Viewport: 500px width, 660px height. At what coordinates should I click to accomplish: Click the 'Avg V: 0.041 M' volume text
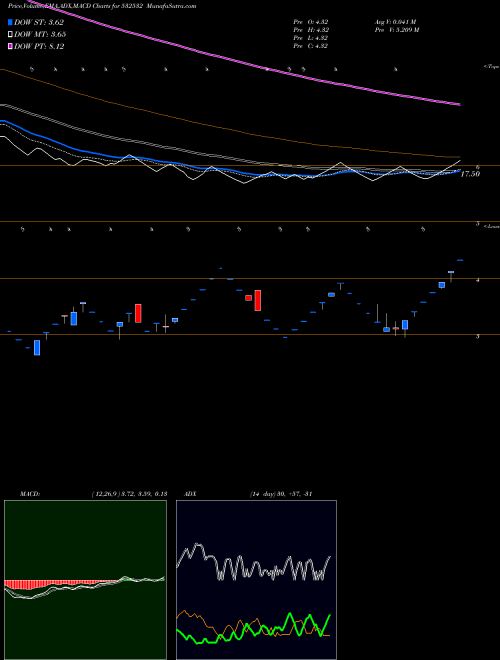[x=395, y=22]
